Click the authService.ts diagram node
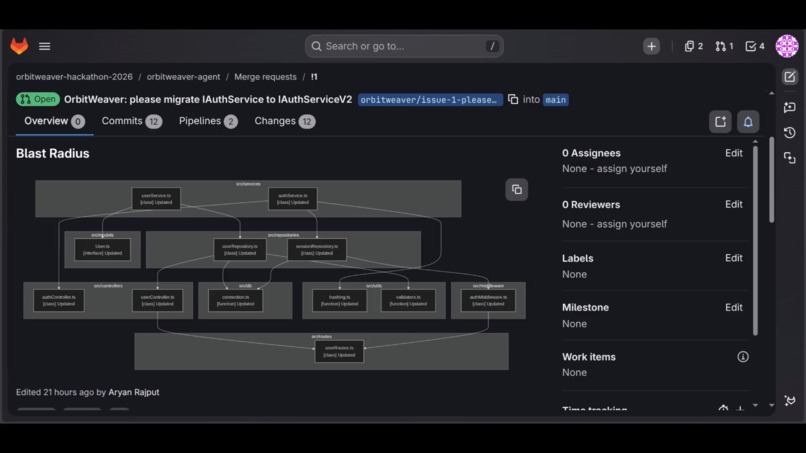Image resolution: width=806 pixels, height=453 pixels. tap(293, 199)
